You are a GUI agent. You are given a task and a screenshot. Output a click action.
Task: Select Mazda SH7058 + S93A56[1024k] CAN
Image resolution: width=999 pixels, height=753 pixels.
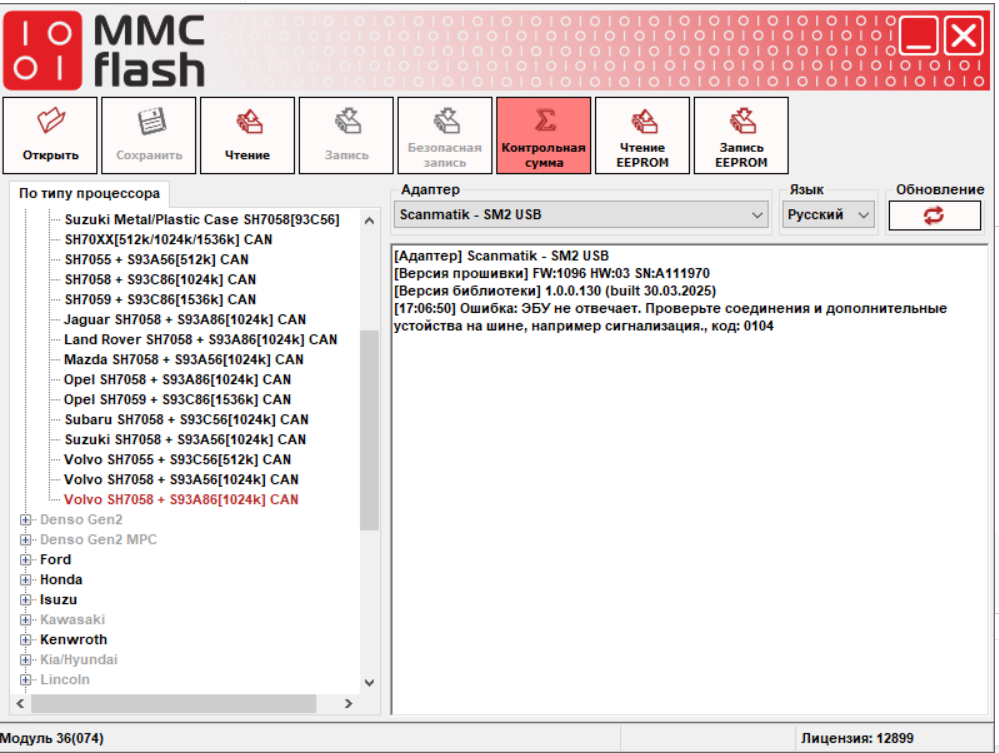[183, 359]
